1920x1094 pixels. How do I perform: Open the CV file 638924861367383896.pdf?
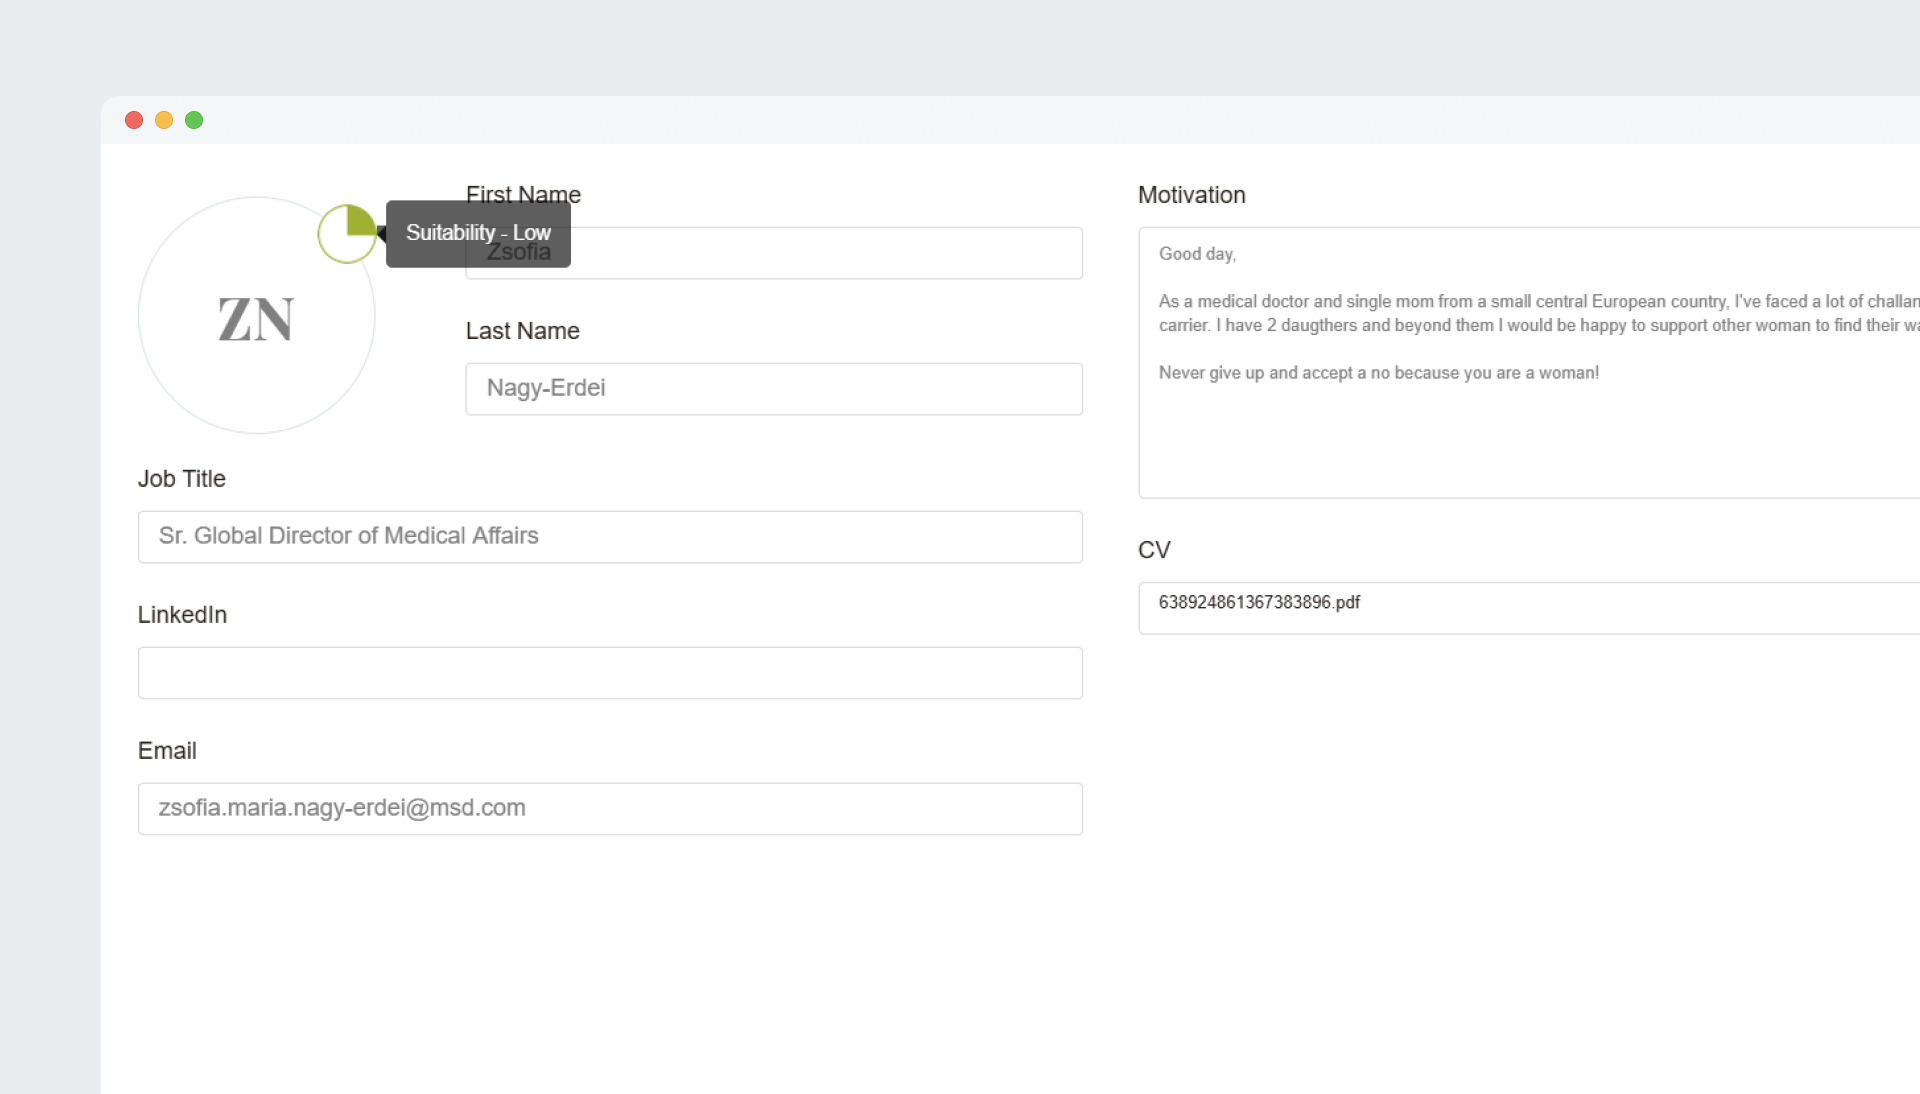1259,603
